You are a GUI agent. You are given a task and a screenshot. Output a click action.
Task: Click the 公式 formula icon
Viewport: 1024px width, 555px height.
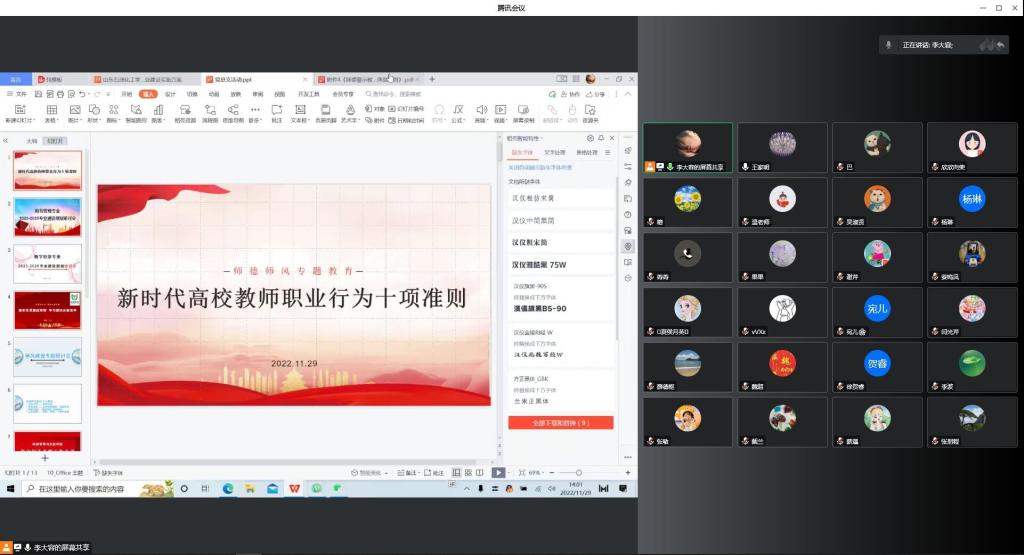pos(457,109)
